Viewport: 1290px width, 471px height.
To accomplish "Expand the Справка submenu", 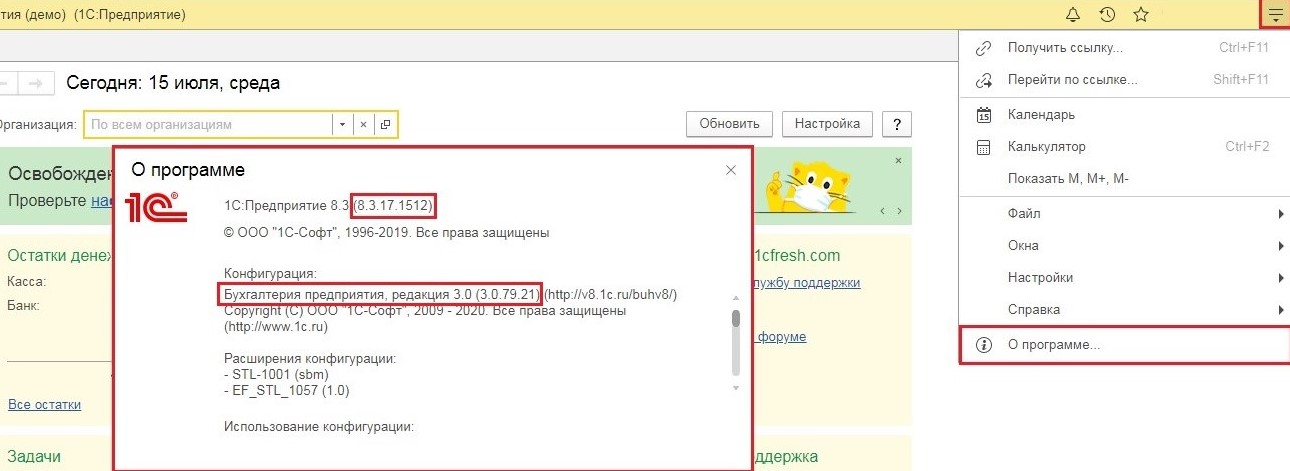I will click(x=1124, y=309).
